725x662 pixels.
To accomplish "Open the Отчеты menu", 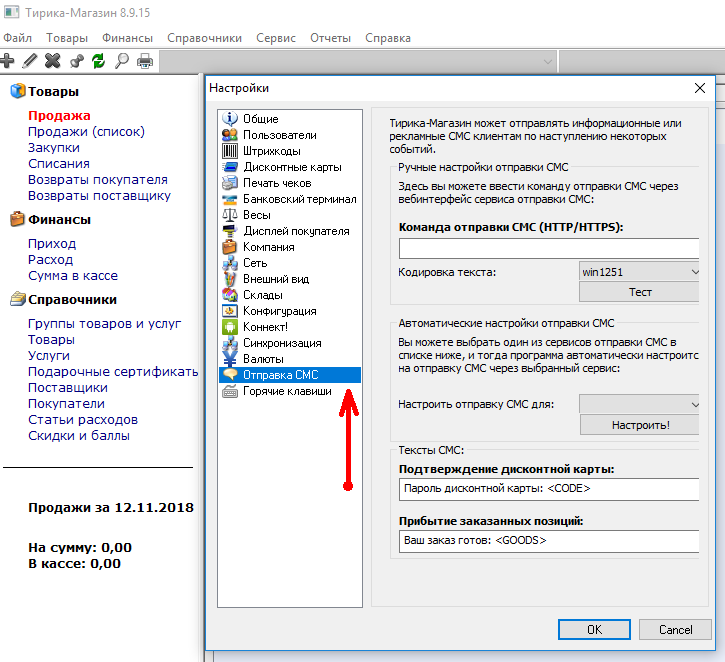I will pos(331,38).
